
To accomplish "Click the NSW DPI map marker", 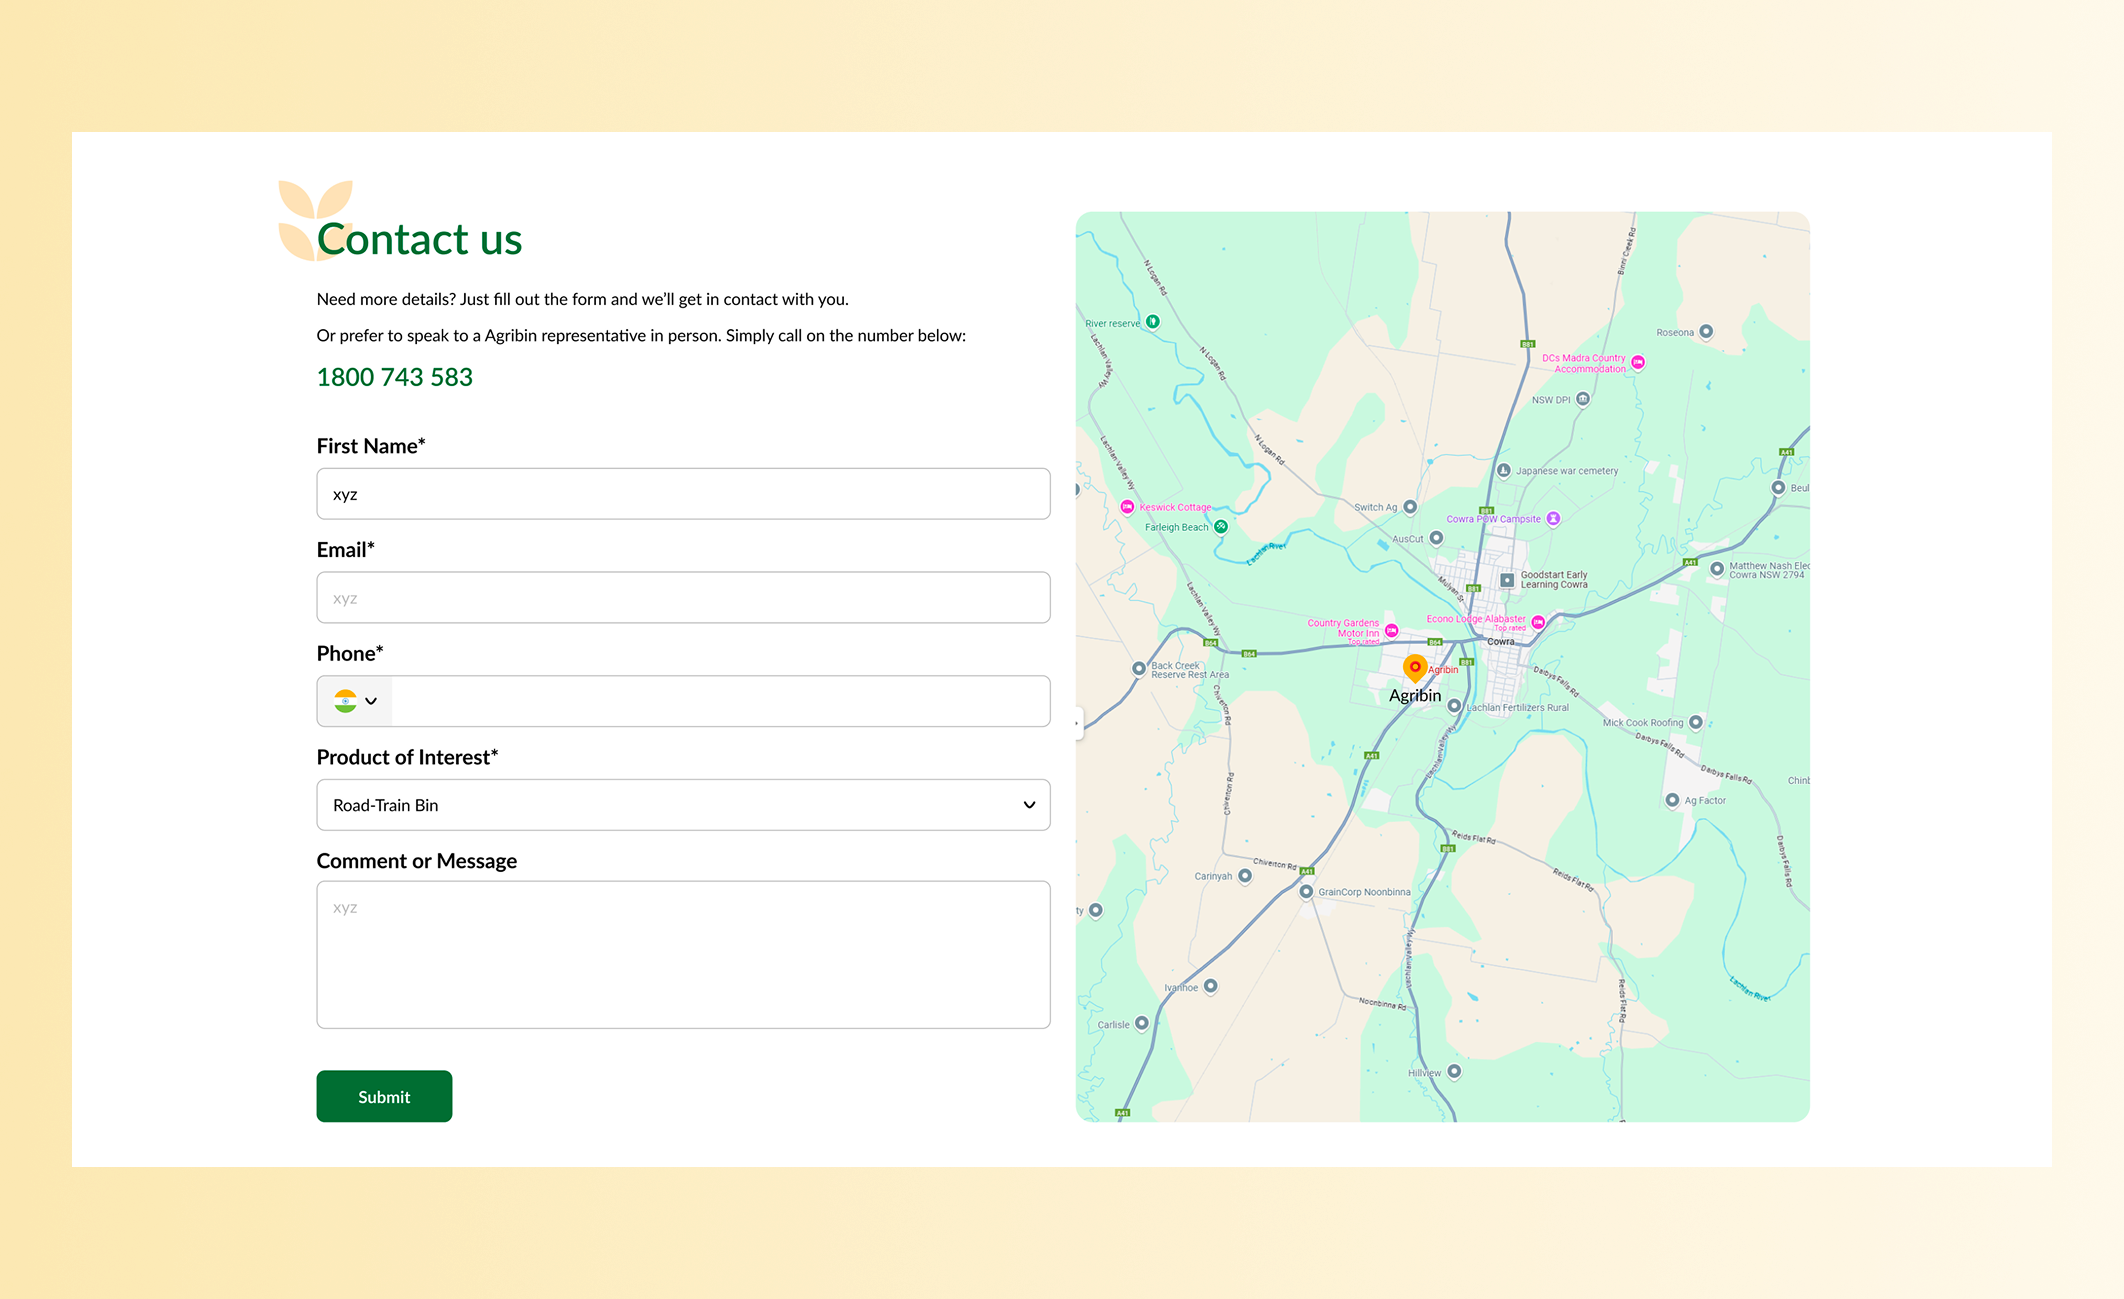I will point(1582,399).
